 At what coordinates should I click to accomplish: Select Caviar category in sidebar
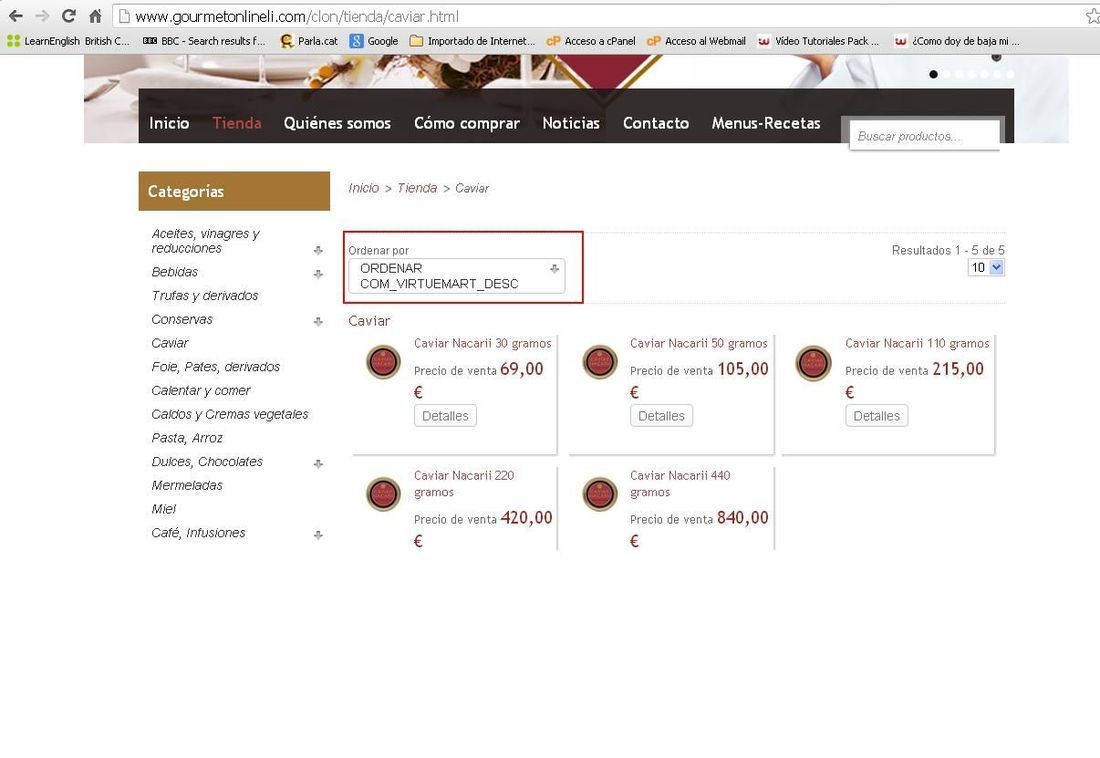pos(170,343)
